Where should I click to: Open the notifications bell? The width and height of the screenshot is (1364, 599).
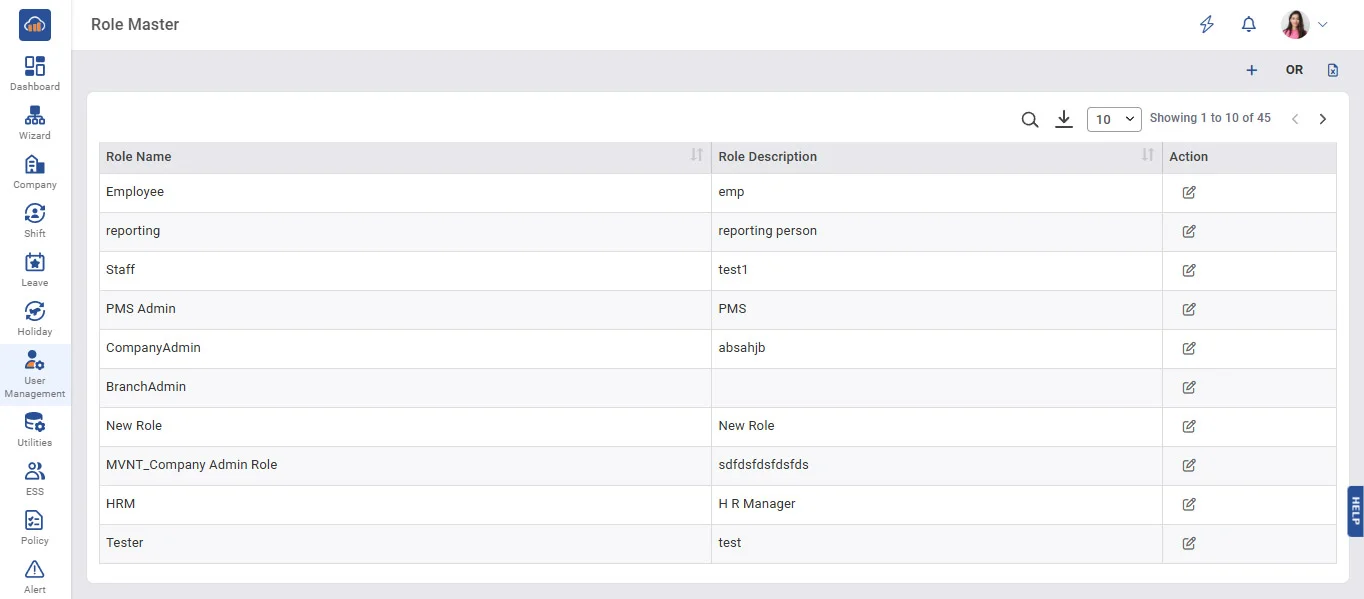(x=1248, y=25)
